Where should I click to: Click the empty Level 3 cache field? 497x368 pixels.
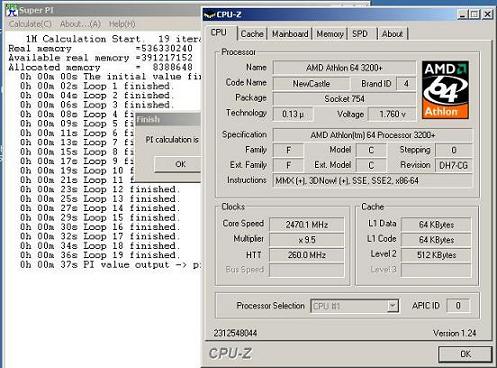[436, 270]
